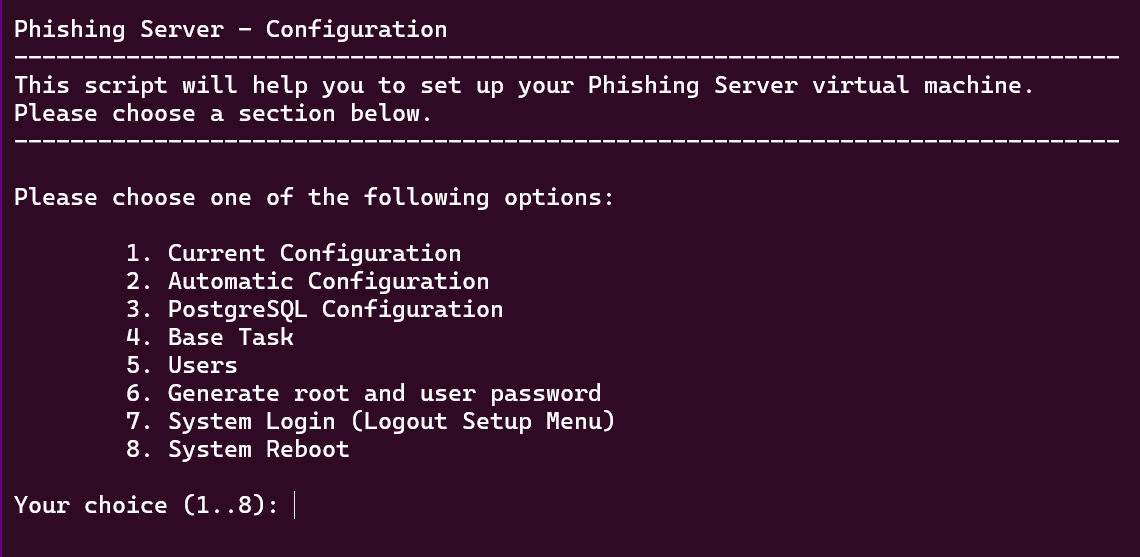Click the top dashed separator line
The image size is (1140, 557).
(566, 57)
